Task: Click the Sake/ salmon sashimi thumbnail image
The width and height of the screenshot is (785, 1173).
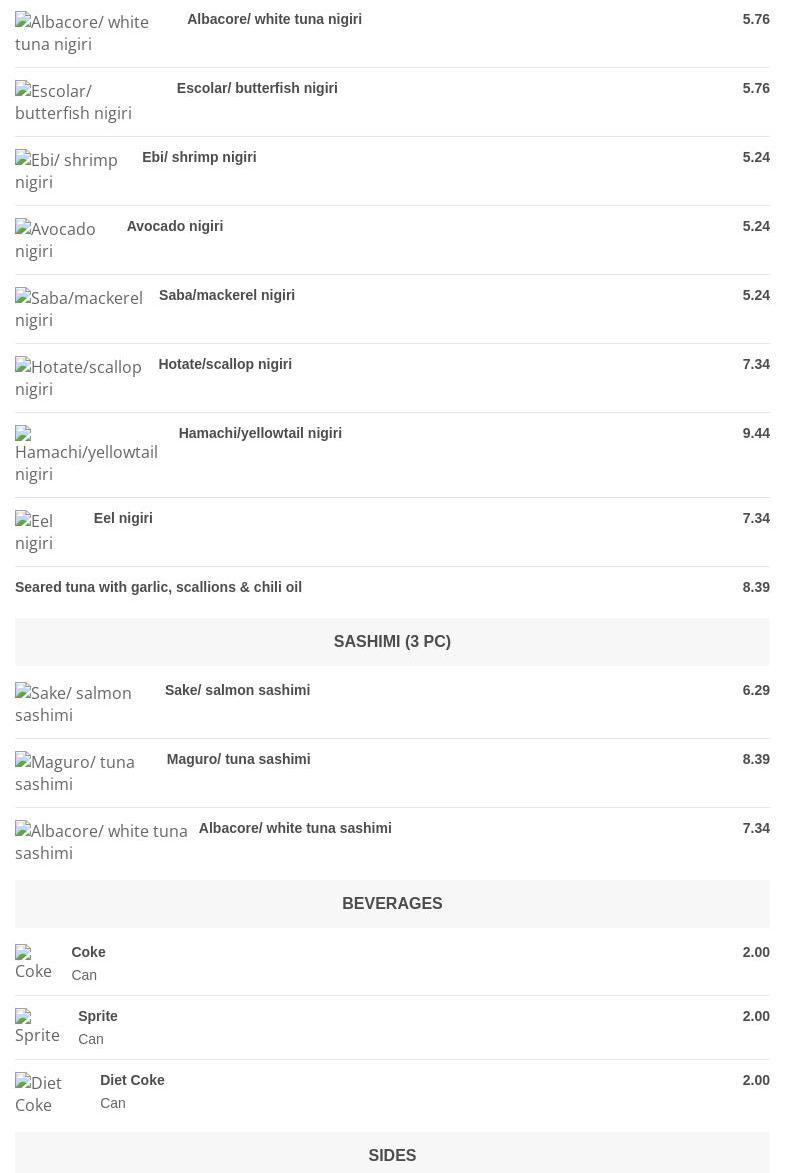Action: coord(73,703)
